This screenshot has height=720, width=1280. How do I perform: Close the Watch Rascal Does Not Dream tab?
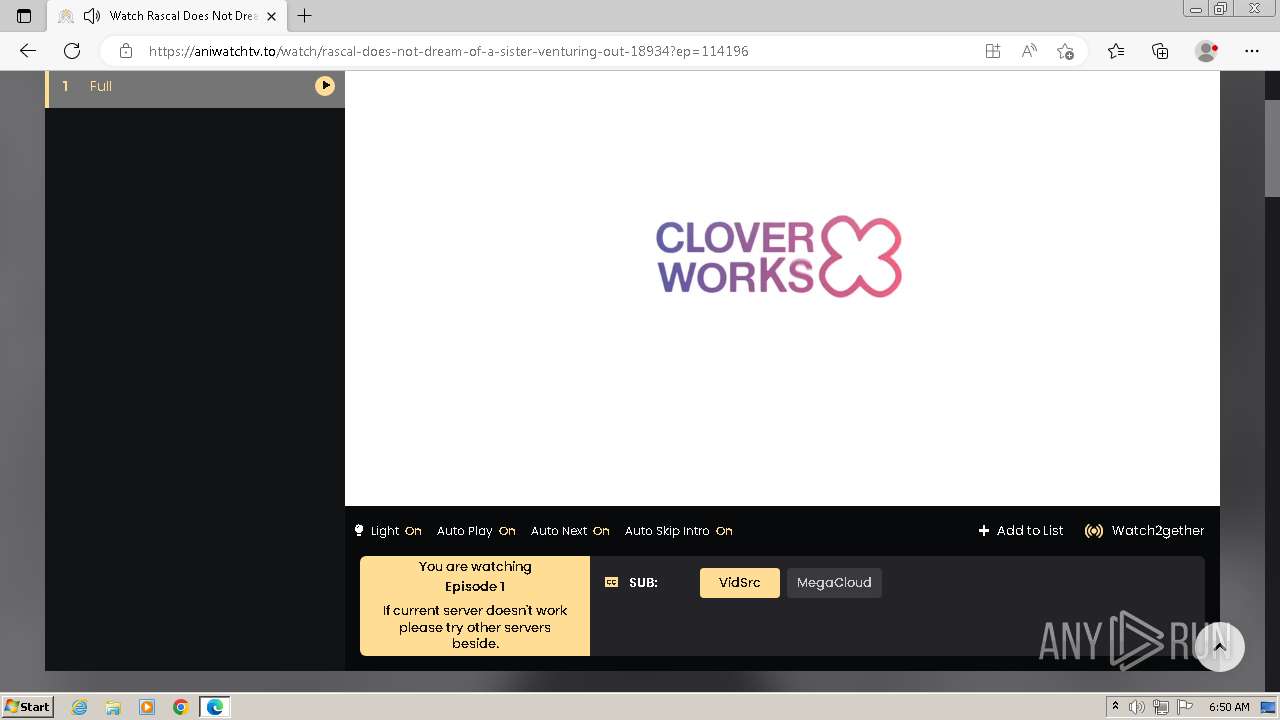point(271,16)
